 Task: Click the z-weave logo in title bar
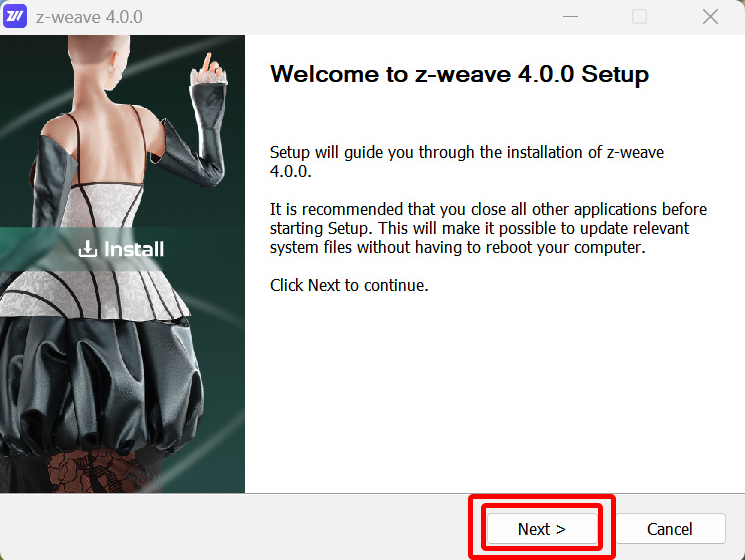pyautogui.click(x=15, y=17)
